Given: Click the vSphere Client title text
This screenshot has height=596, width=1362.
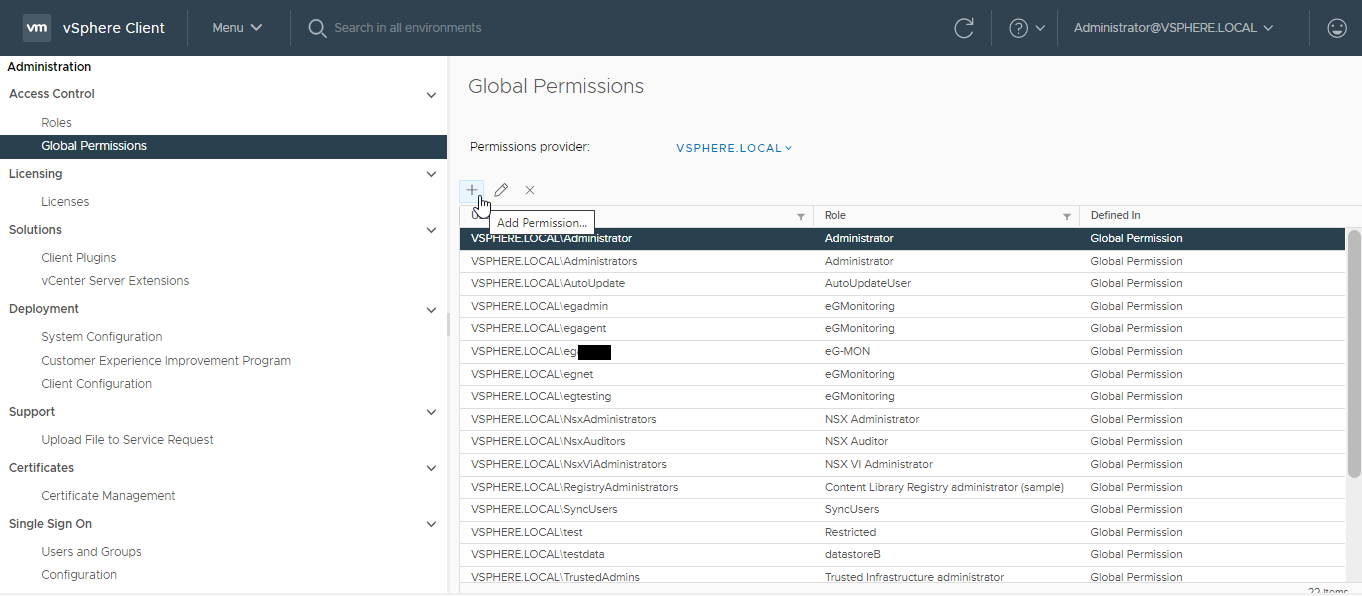Looking at the screenshot, I should [x=114, y=28].
